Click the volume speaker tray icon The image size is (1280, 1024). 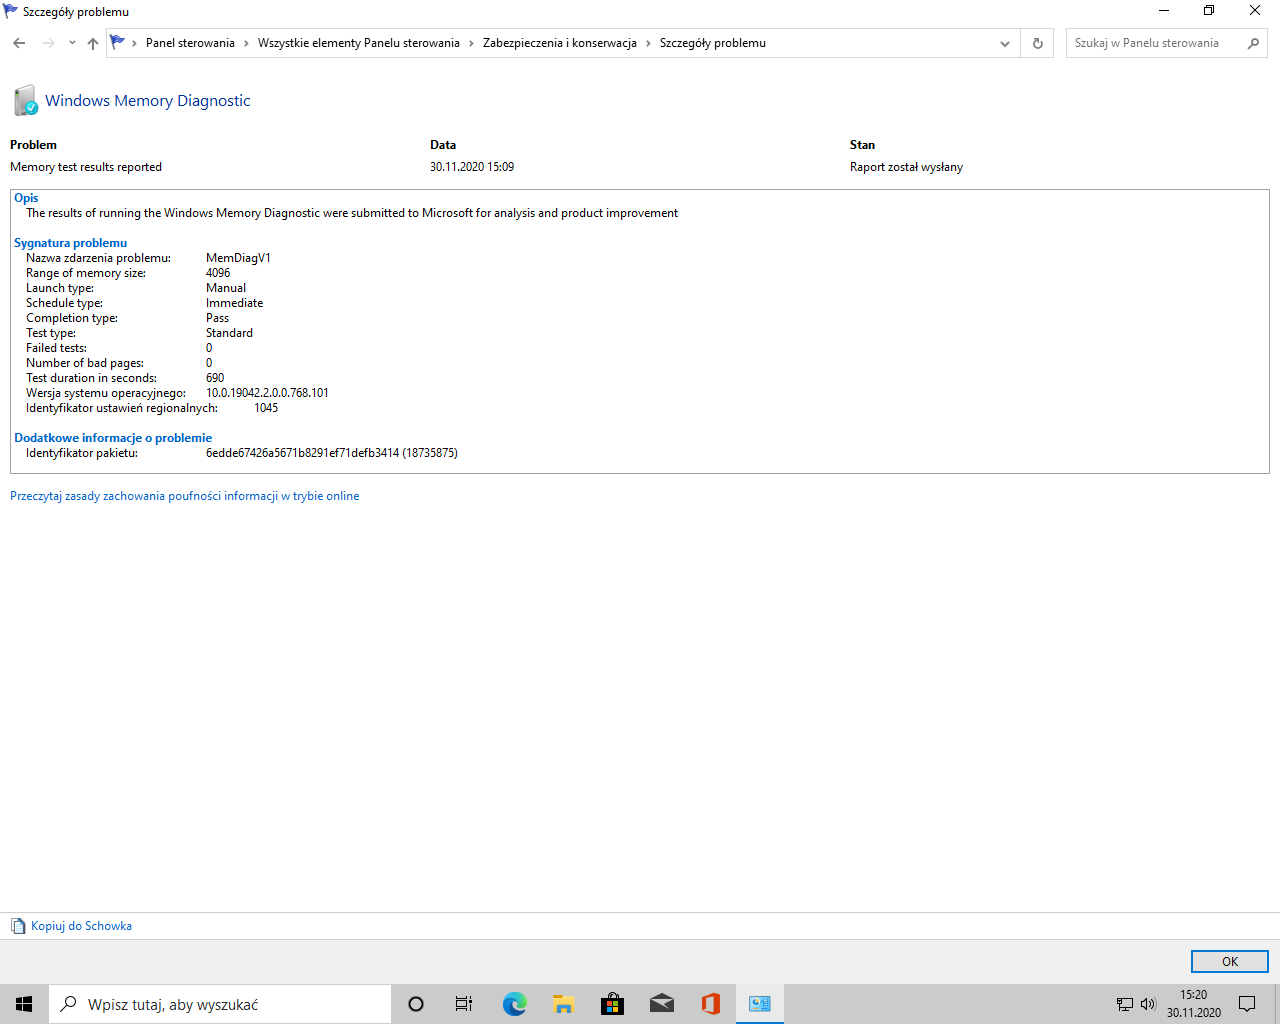point(1148,1004)
